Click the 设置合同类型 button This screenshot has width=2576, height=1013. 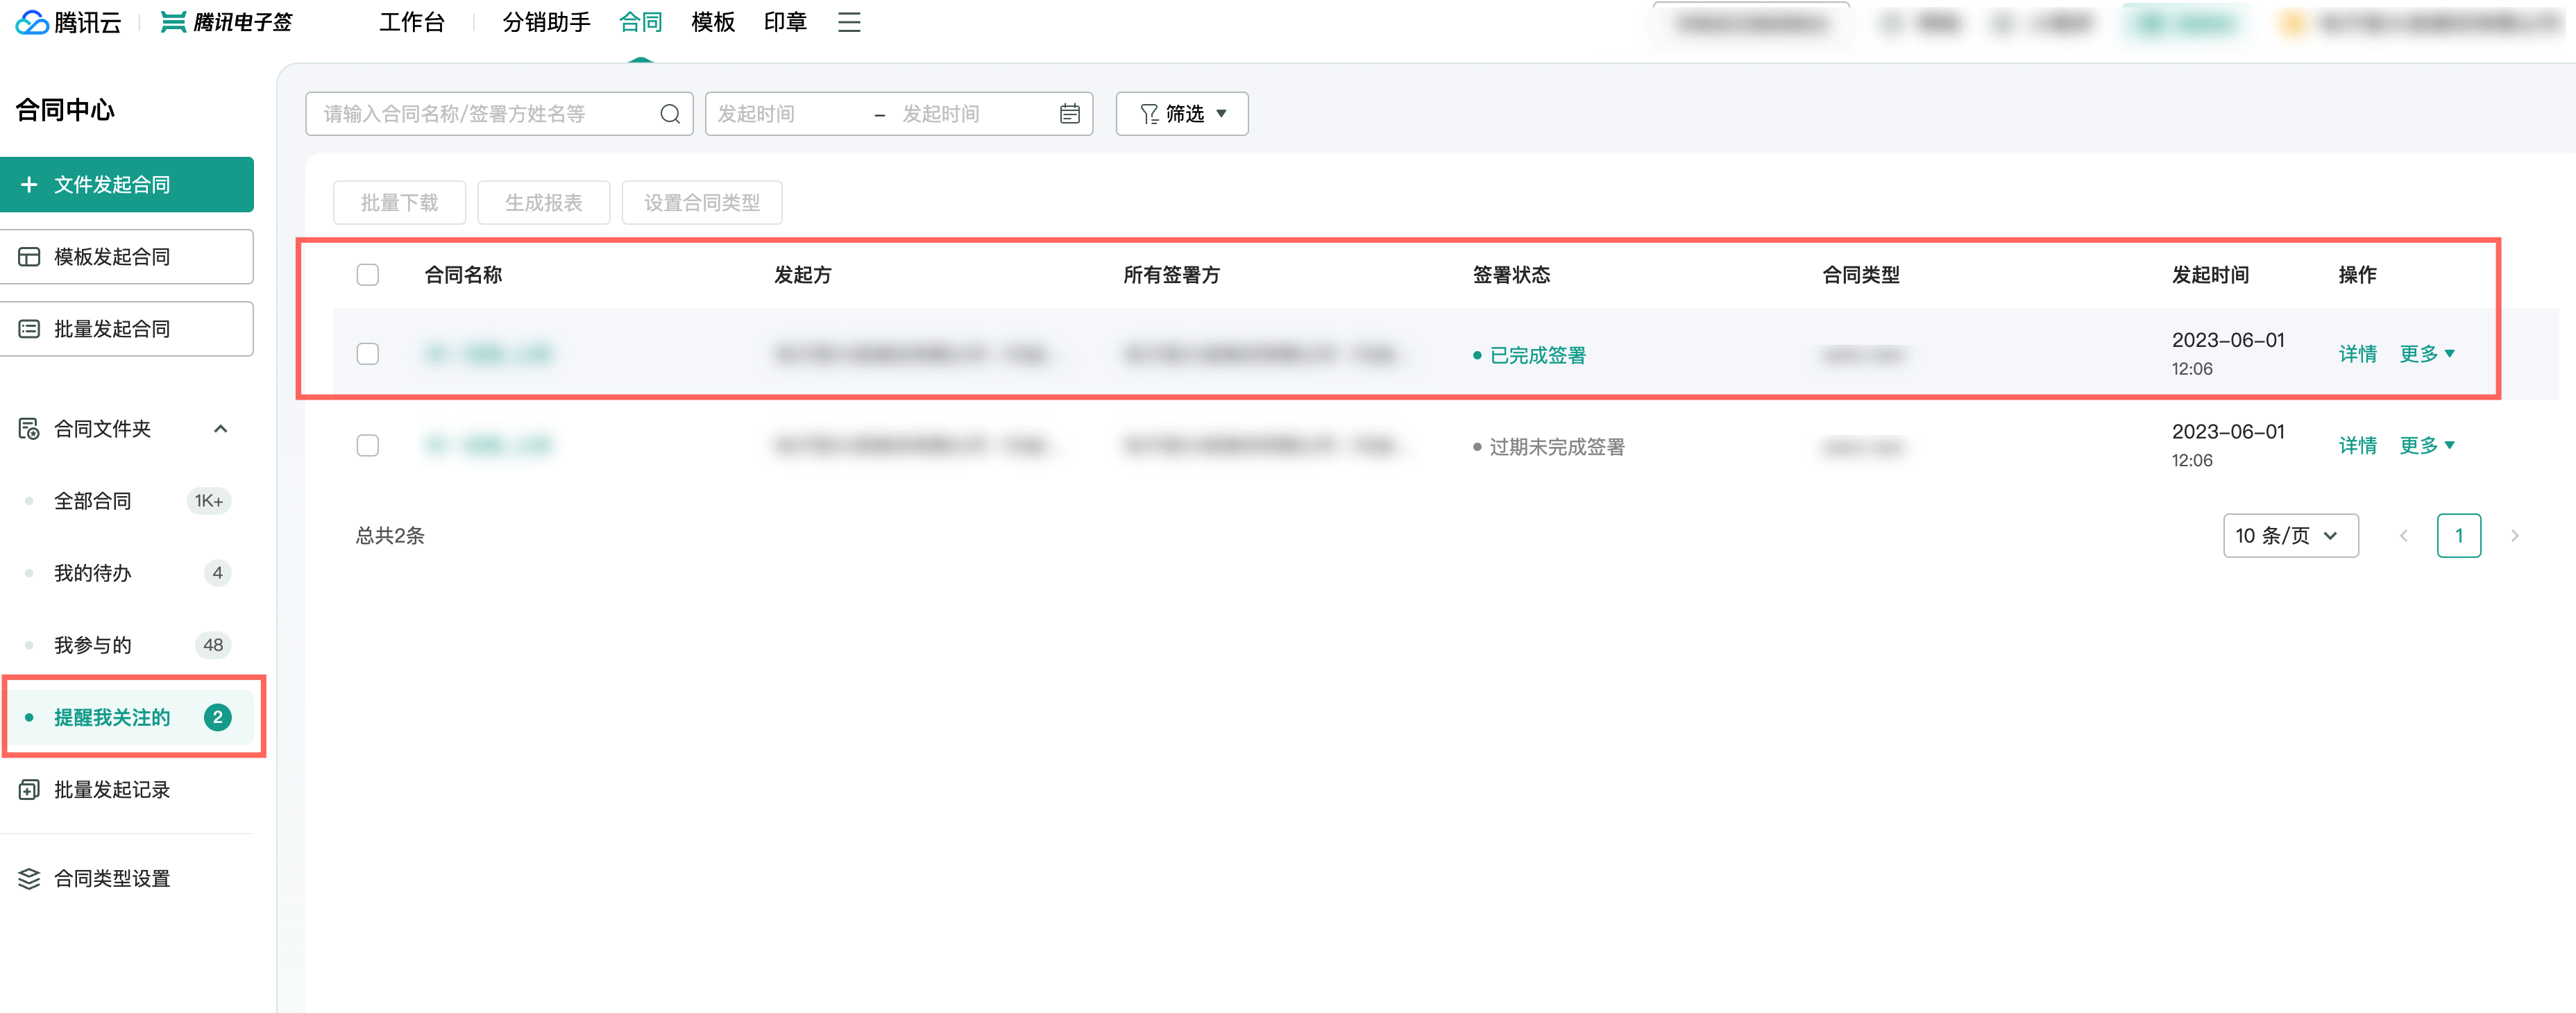701,203
